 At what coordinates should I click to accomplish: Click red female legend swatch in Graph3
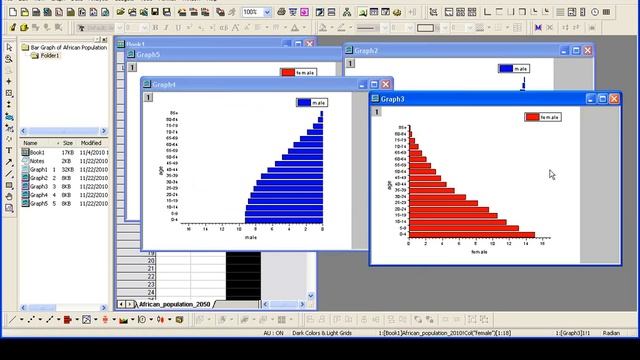tap(532, 117)
